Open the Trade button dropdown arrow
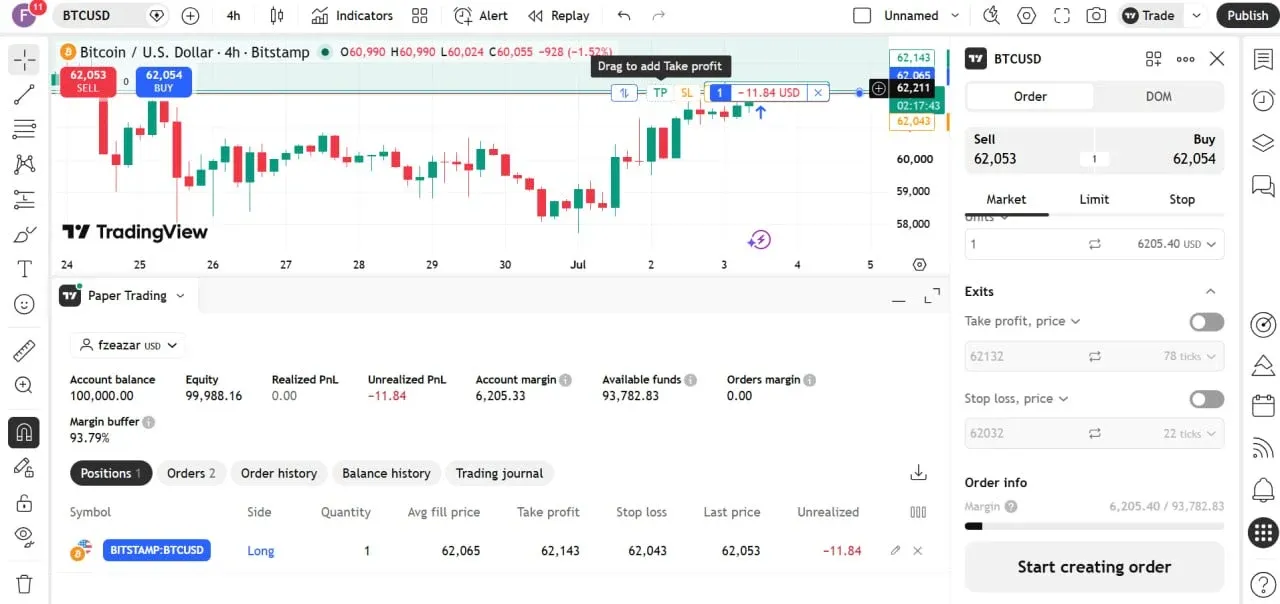 click(x=1196, y=16)
